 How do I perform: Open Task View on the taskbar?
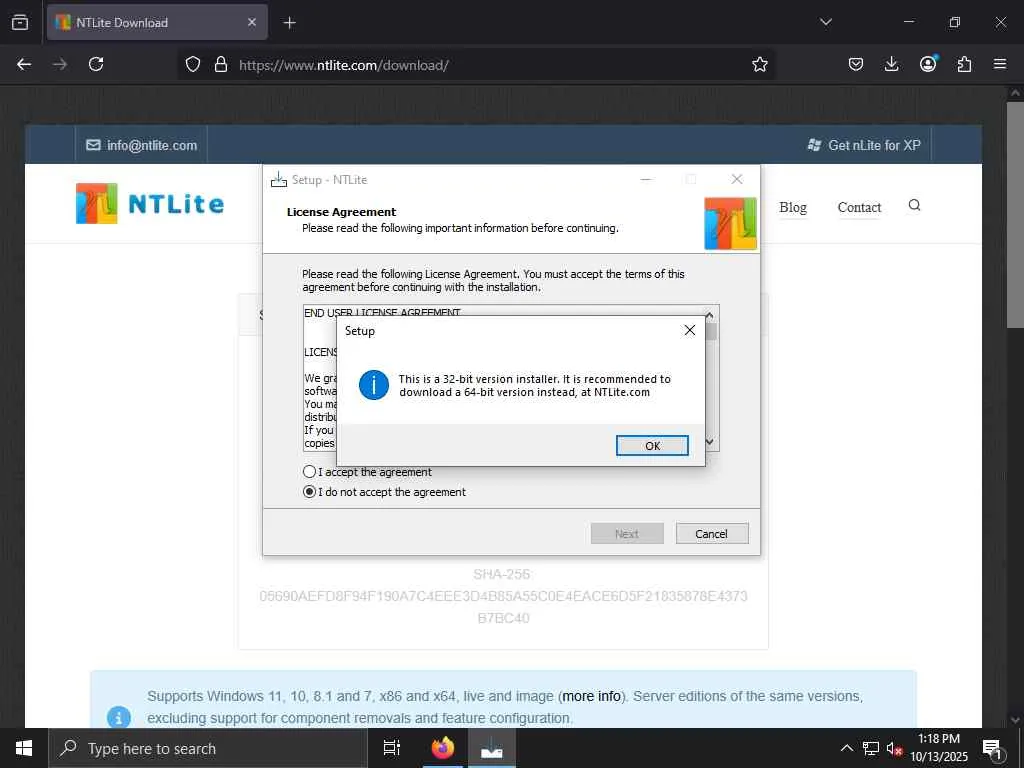[x=392, y=748]
